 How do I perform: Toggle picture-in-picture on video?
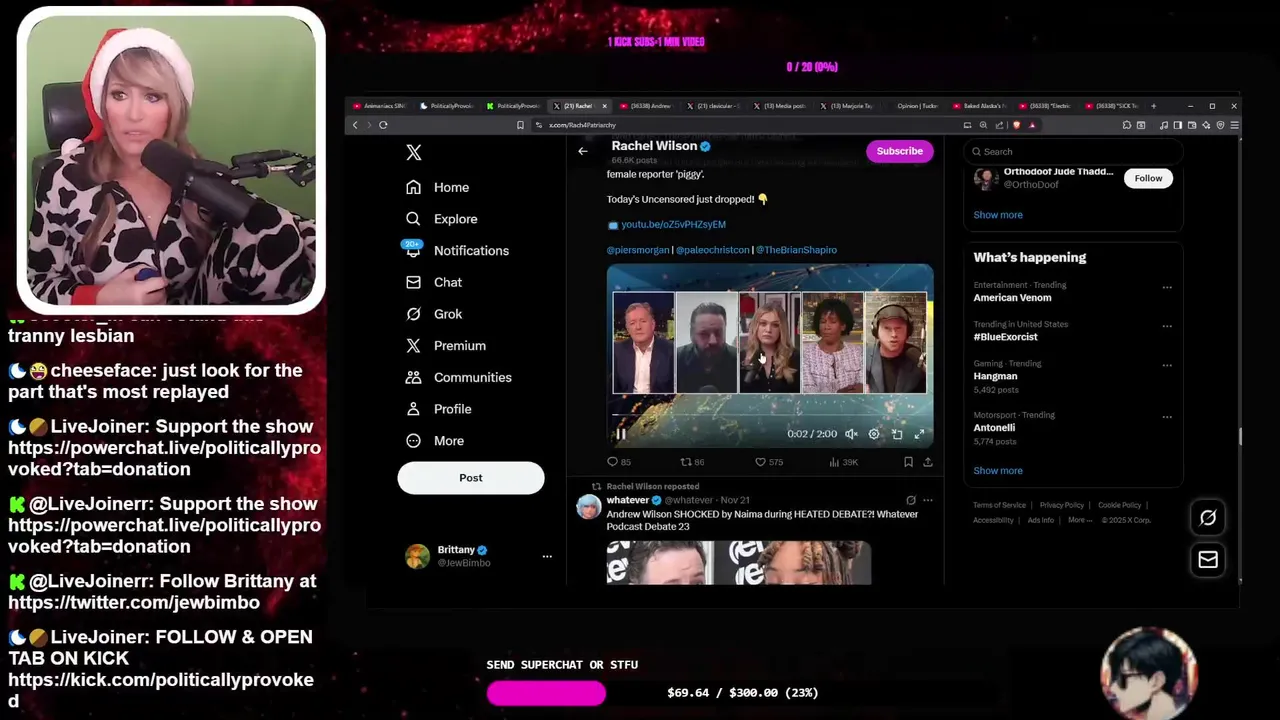897,434
